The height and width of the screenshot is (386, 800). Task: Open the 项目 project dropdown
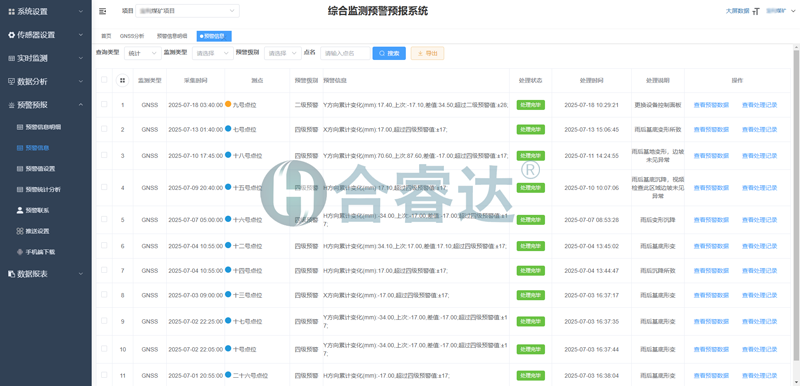(187, 11)
